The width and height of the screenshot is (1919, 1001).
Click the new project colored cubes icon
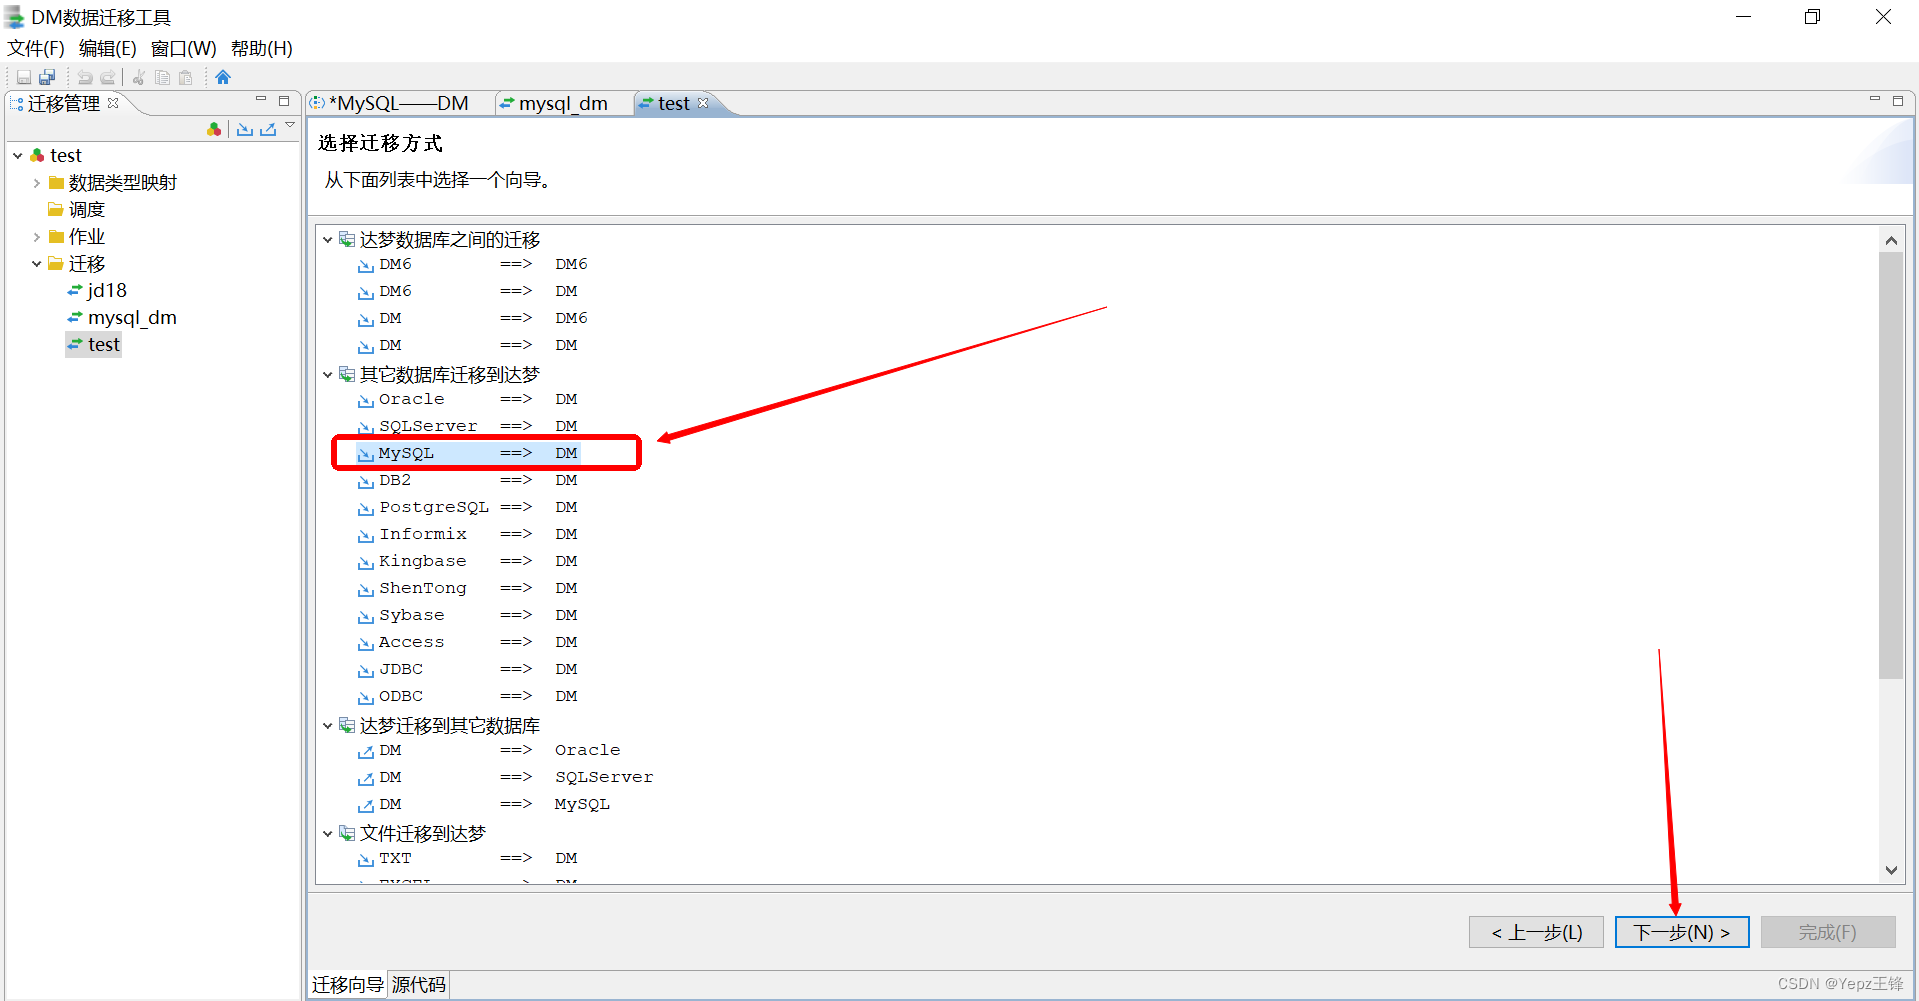click(x=214, y=129)
